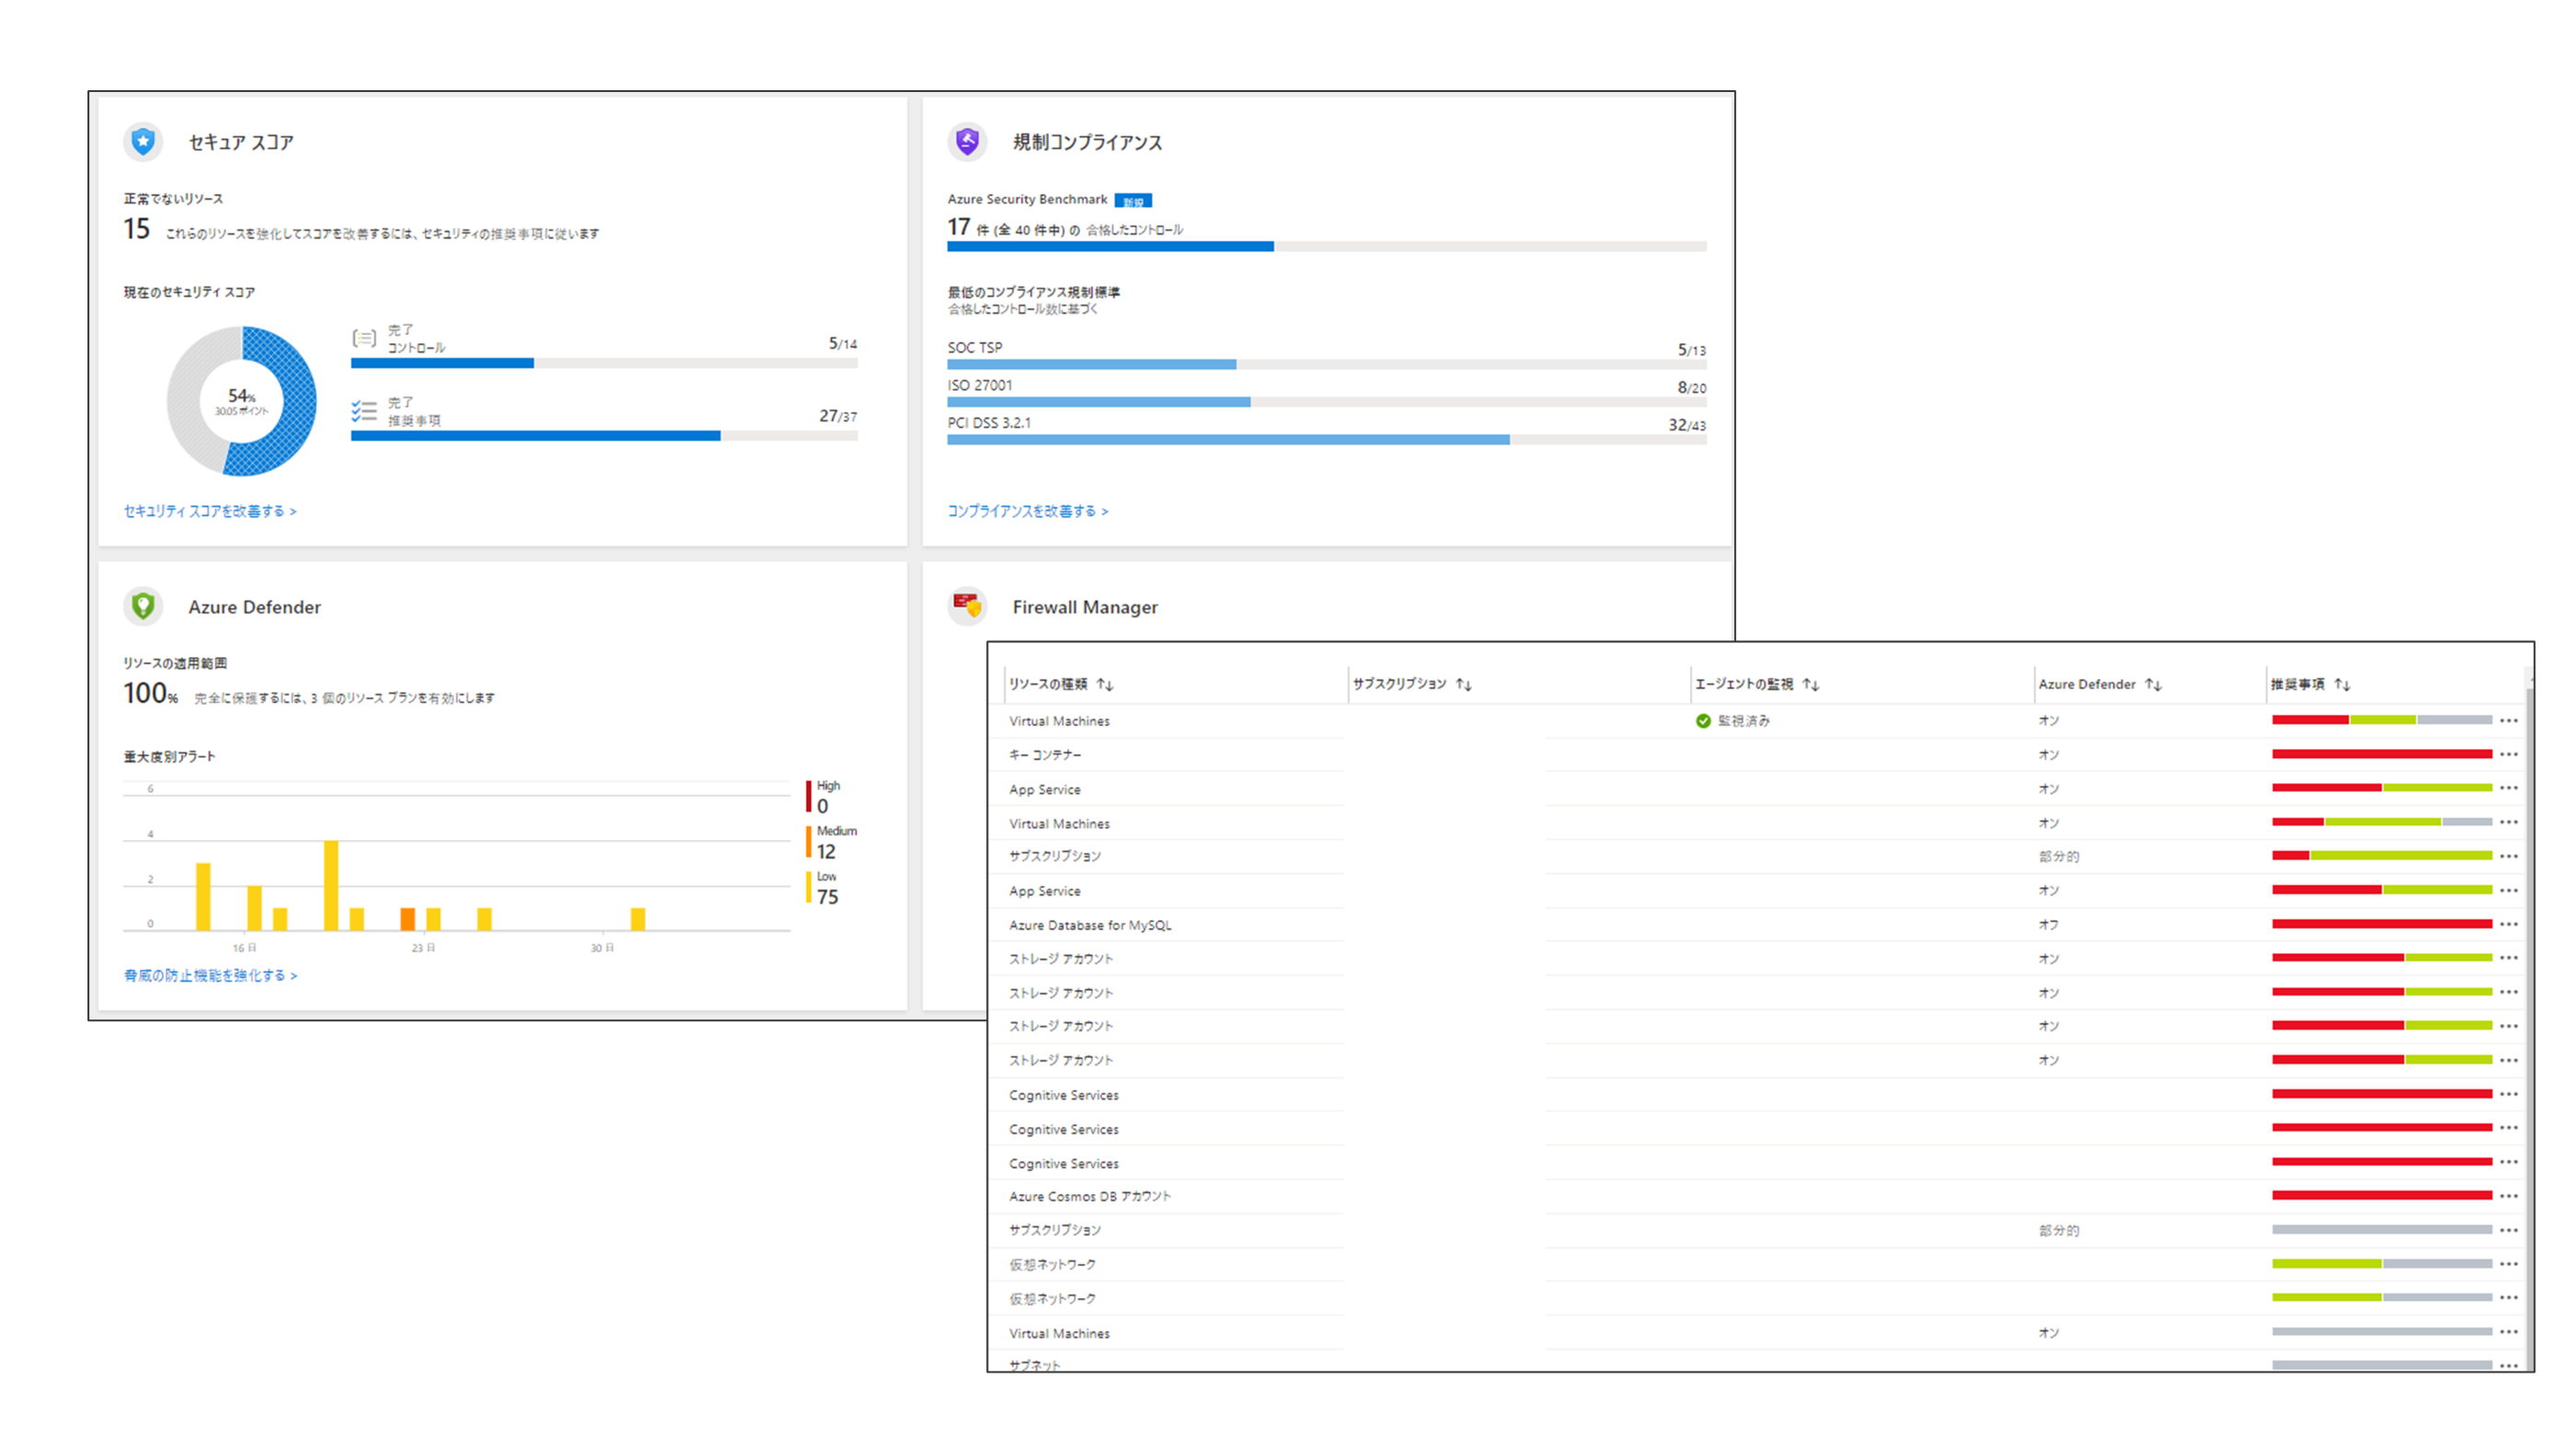The image size is (2576, 1449).
Task: Click the 完了推奨事項 checklist icon
Action: click(x=363, y=410)
